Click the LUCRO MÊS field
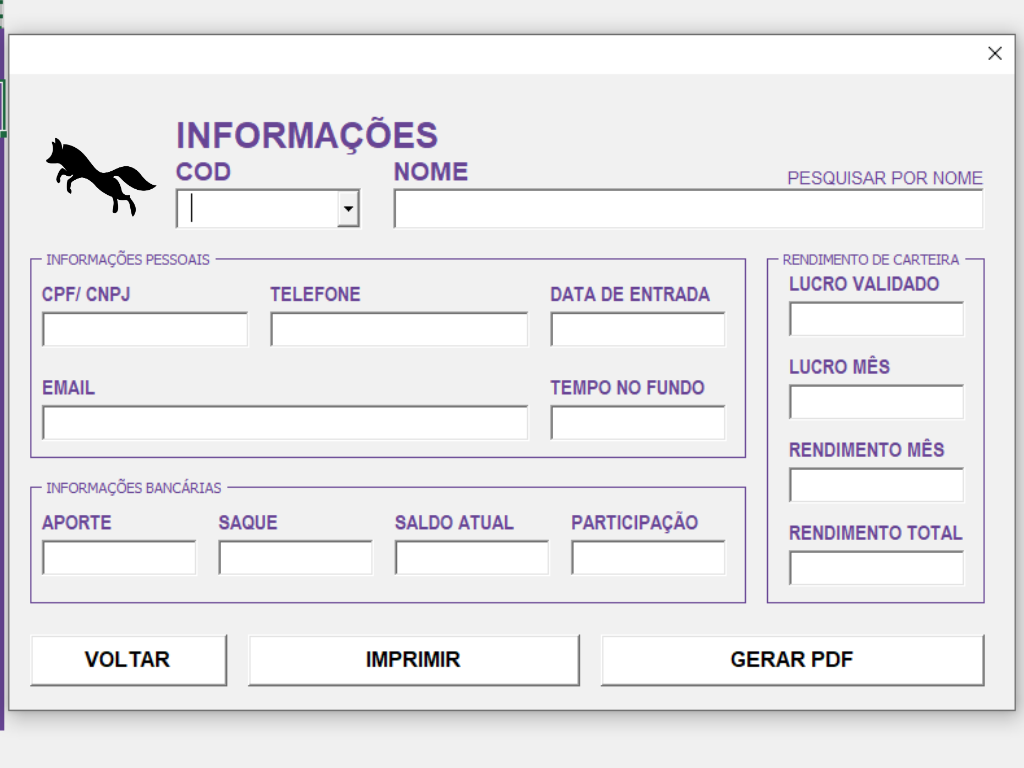 pos(876,401)
